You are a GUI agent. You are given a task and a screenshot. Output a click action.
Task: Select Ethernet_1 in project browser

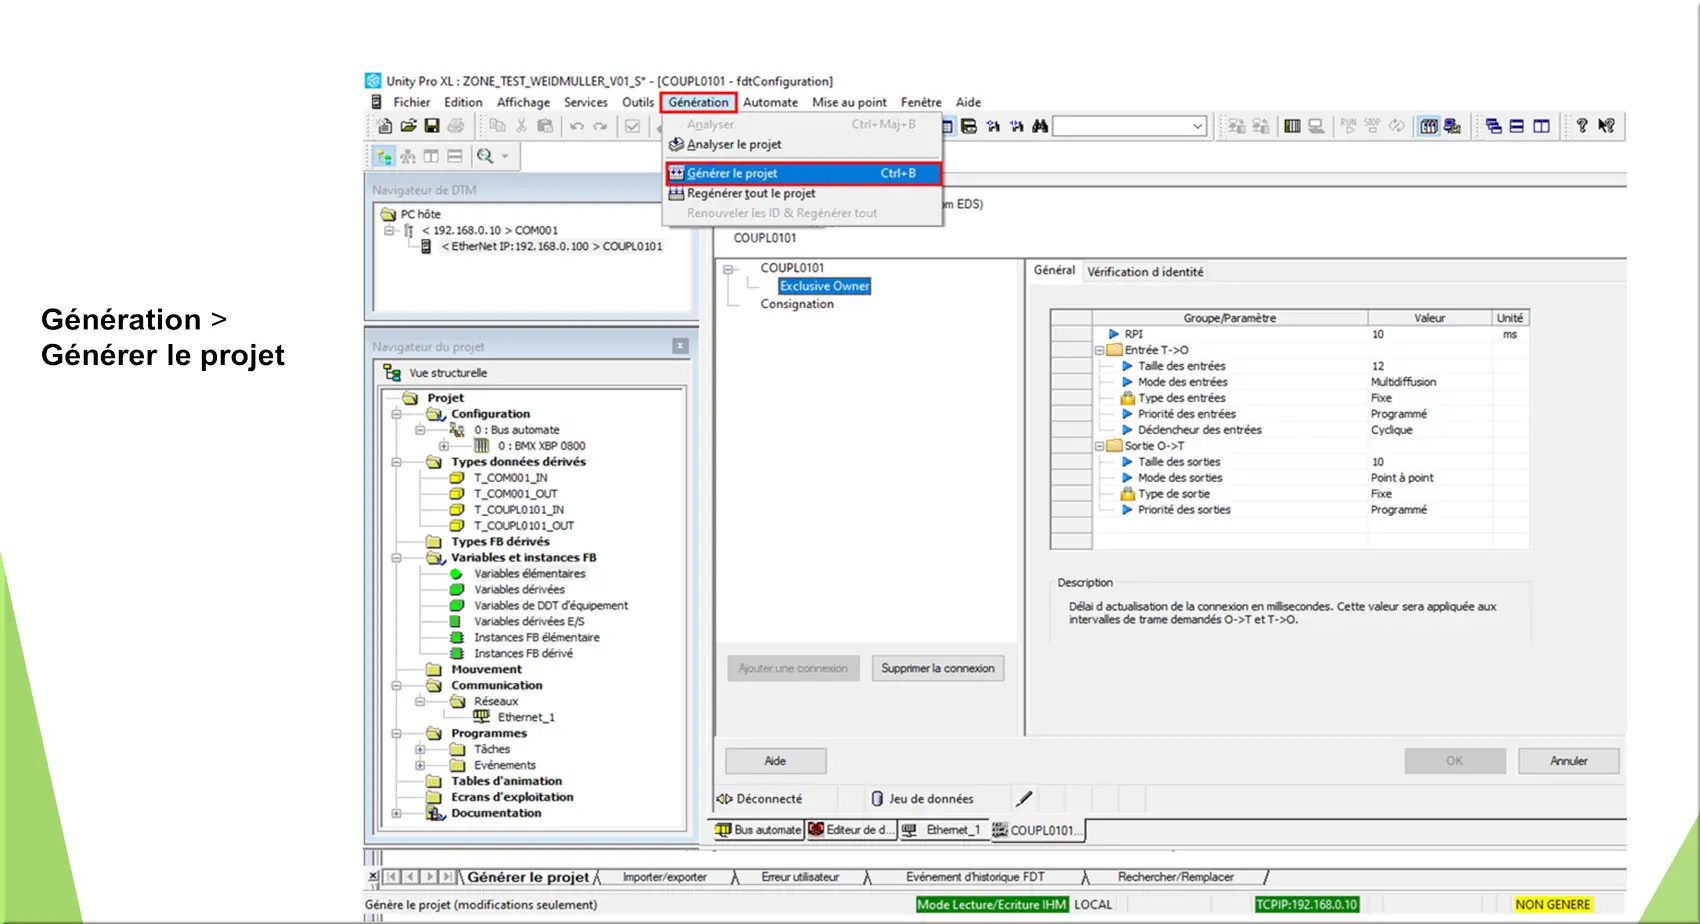click(525, 717)
